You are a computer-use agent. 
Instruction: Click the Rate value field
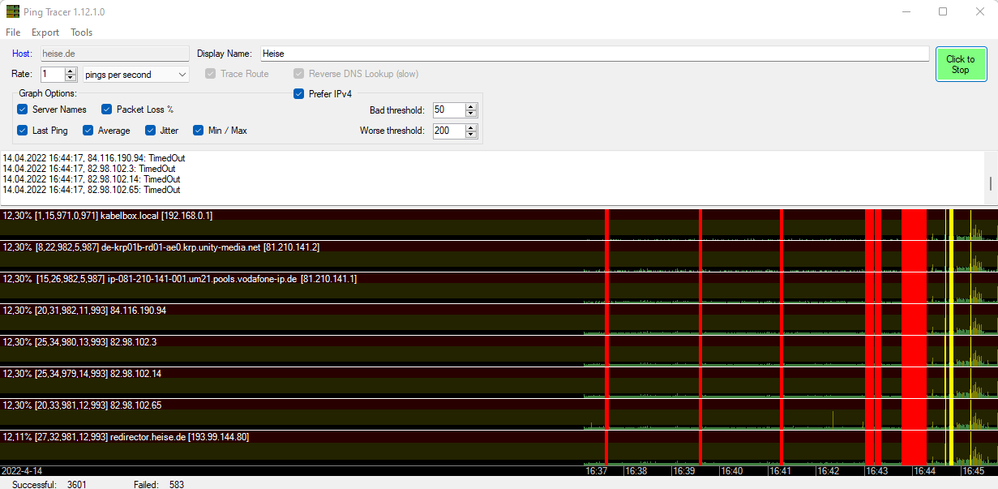coord(53,74)
